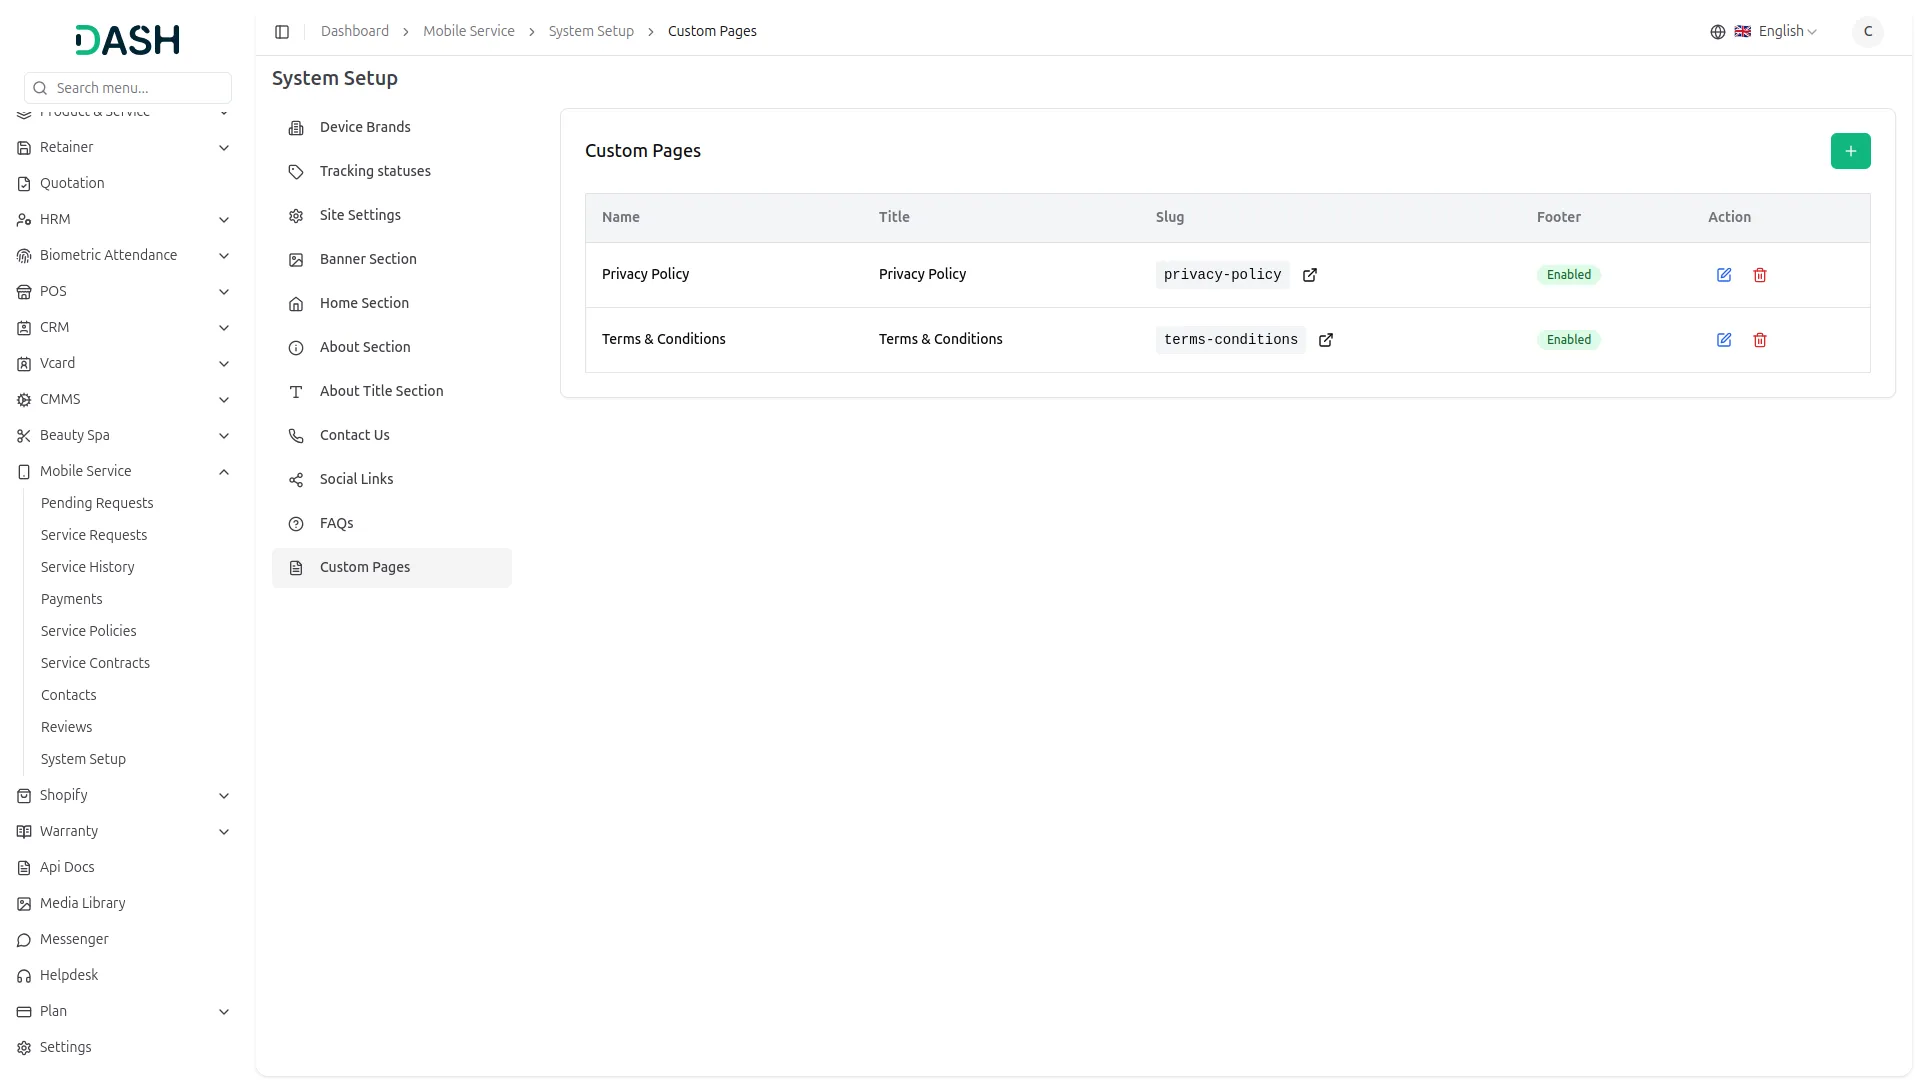Open the FAQs setup section
The width and height of the screenshot is (1920, 1080).
[336, 523]
